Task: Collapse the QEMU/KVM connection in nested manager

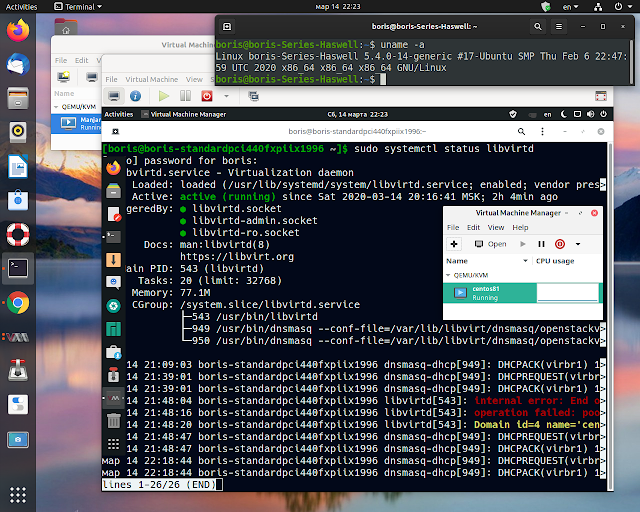Action: tap(448, 275)
